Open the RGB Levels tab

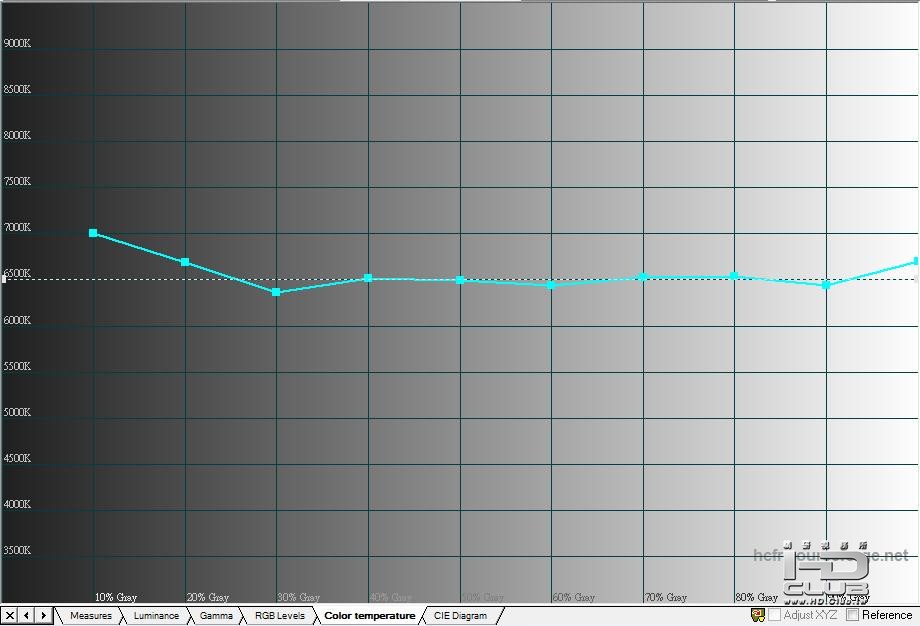(280, 615)
